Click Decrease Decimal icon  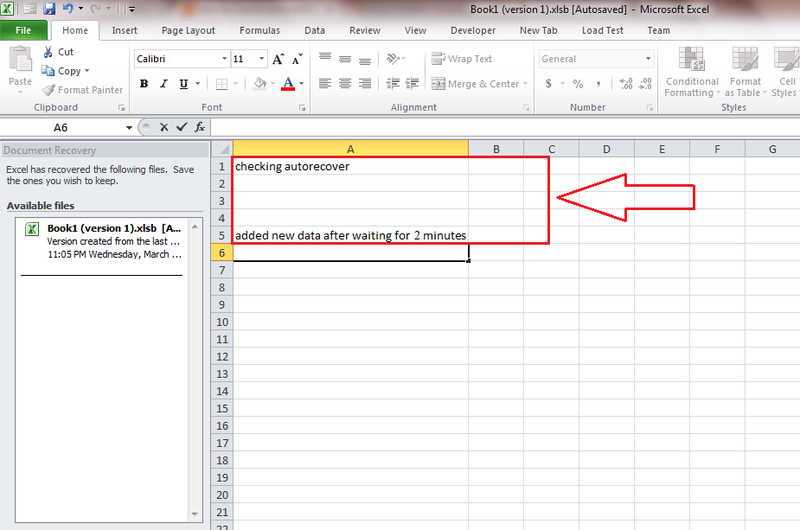pyautogui.click(x=645, y=84)
